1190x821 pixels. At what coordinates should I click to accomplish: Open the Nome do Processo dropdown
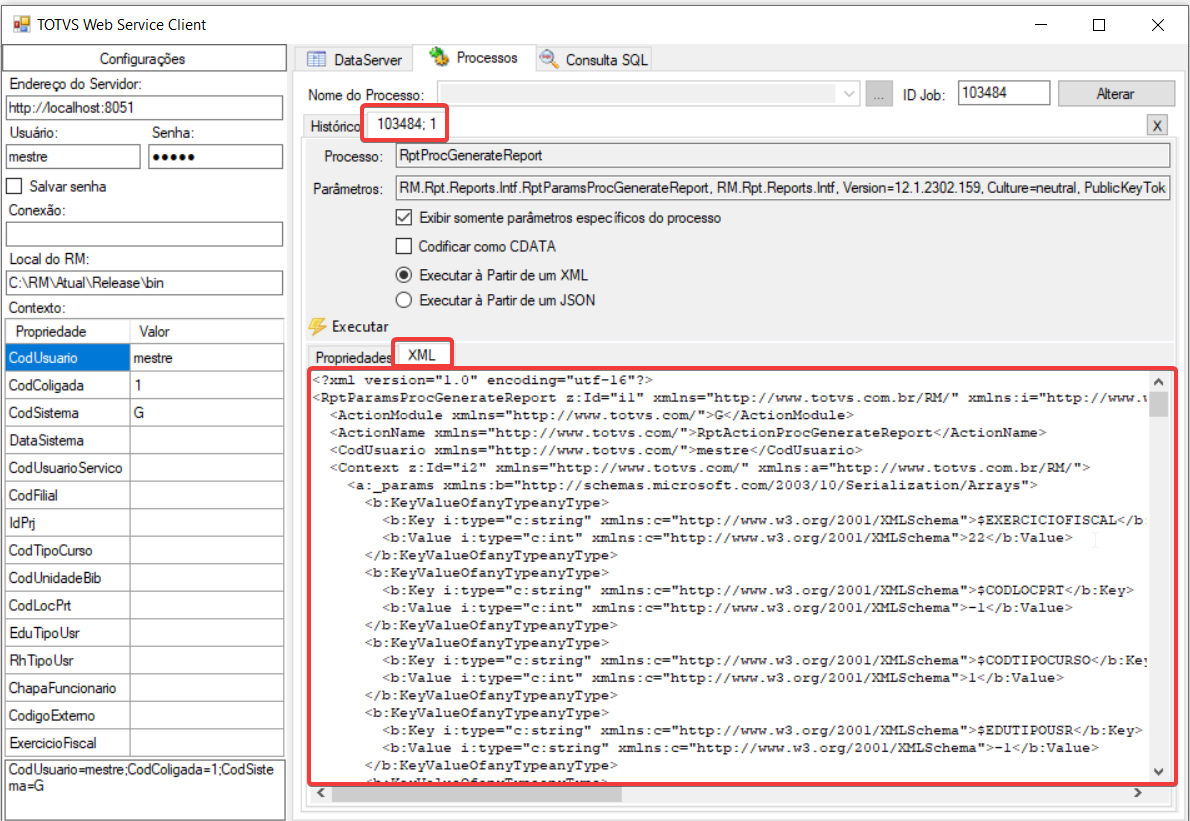point(848,94)
